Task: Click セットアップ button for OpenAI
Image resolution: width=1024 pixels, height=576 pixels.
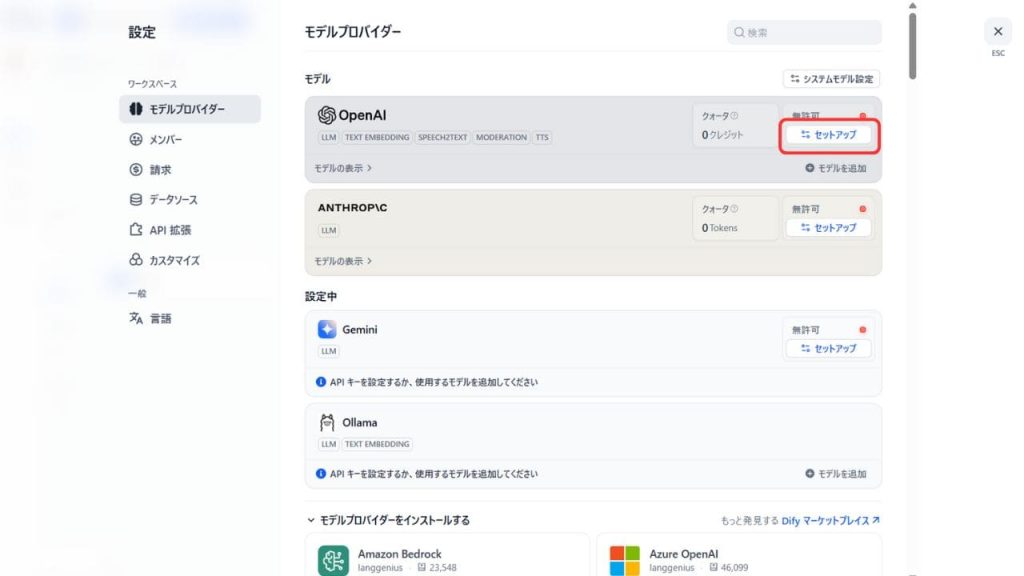Action: click(829, 134)
